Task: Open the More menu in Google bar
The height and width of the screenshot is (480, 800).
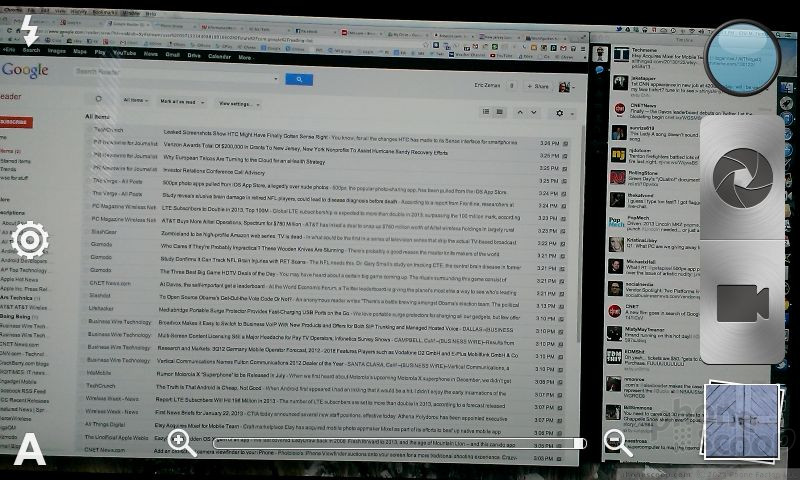Action: coord(245,57)
